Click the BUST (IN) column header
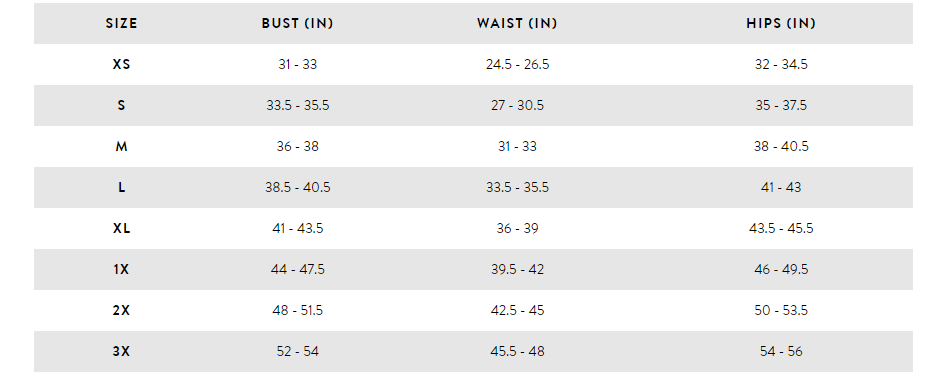 [x=297, y=24]
